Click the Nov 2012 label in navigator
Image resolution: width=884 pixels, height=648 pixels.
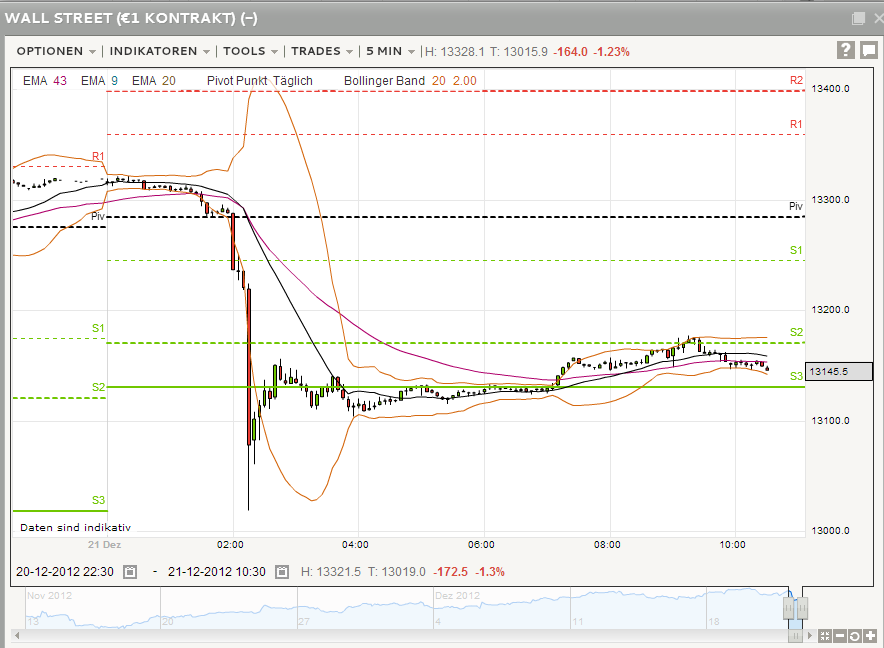click(50, 596)
